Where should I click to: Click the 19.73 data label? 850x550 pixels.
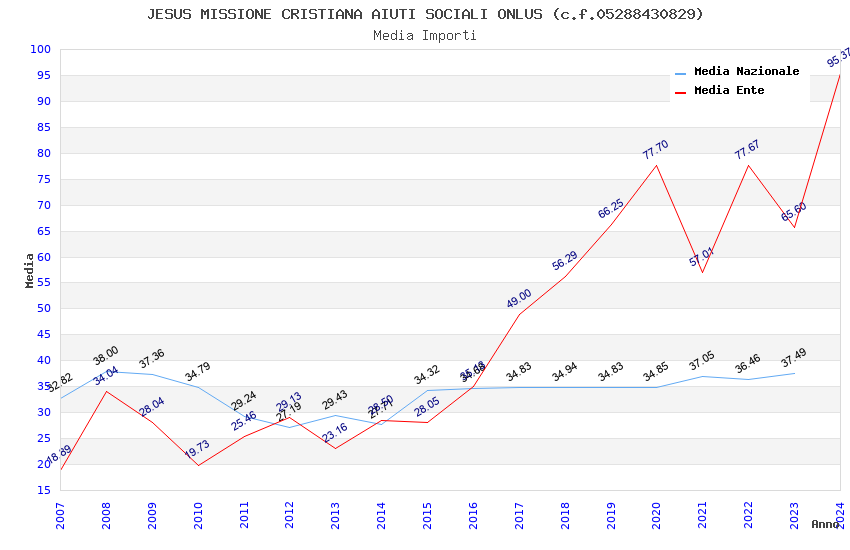[197, 450]
